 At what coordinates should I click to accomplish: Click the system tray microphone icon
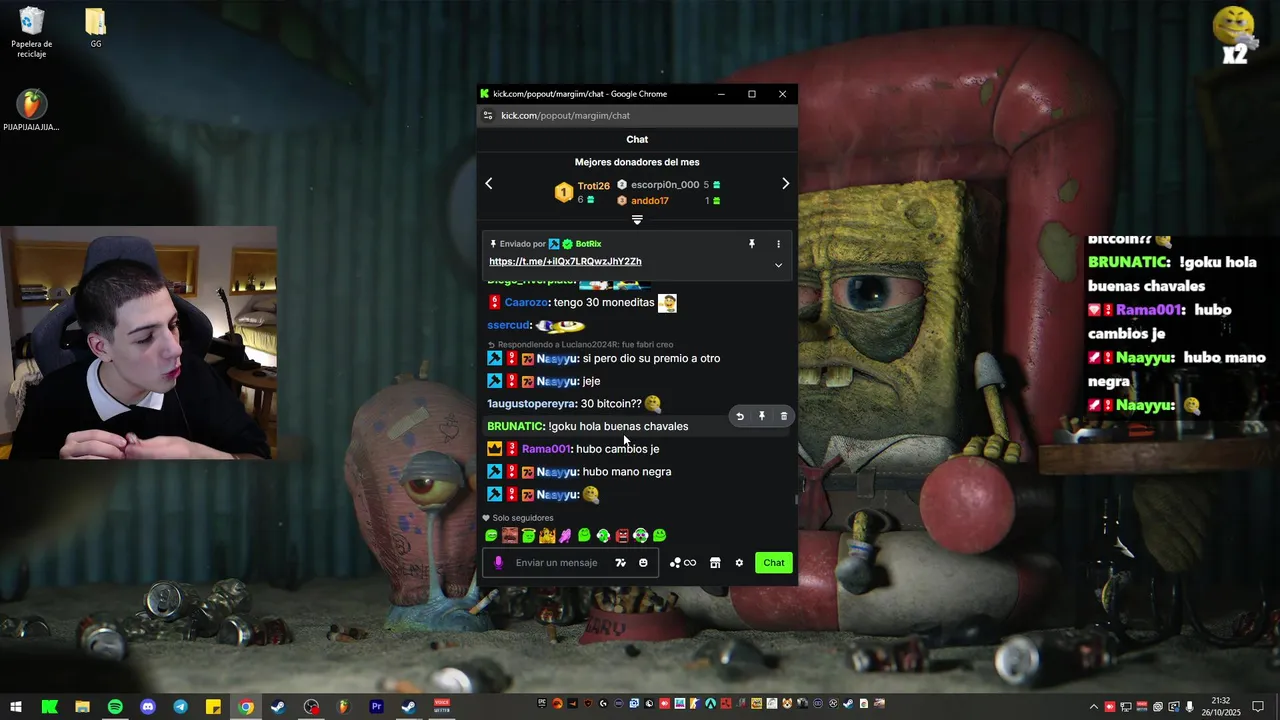tap(1190, 707)
